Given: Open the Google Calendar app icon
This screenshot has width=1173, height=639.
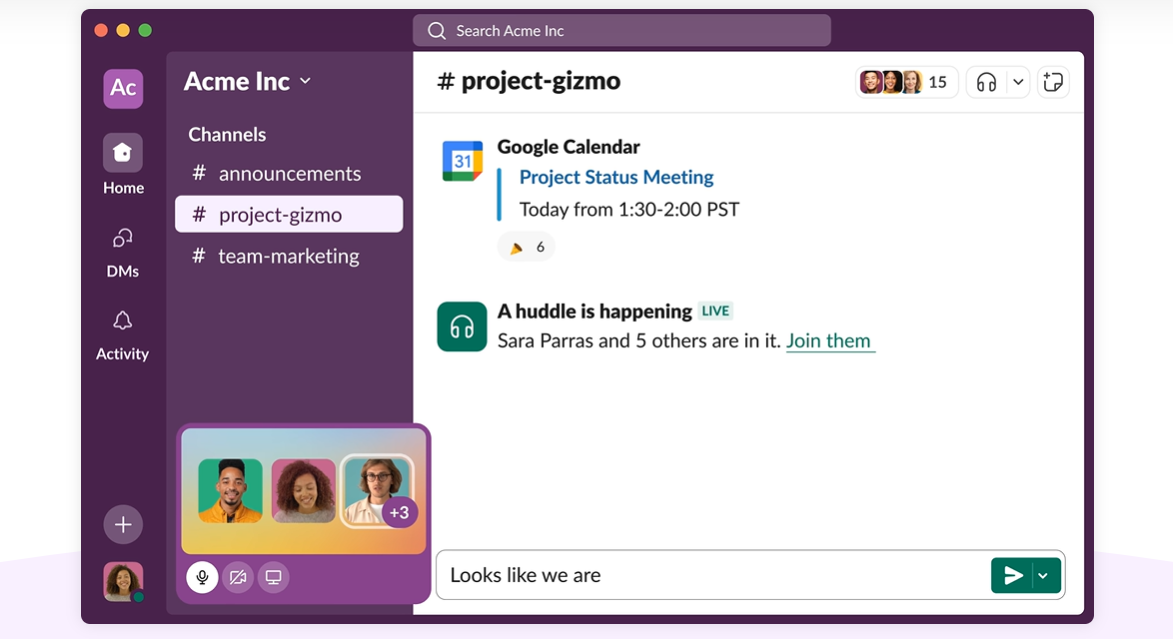Looking at the screenshot, I should (462, 157).
